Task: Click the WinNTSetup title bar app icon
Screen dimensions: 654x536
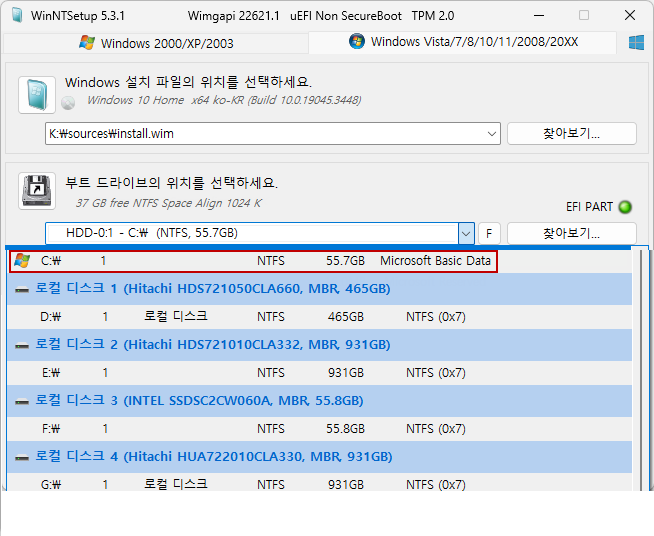Action: point(17,15)
